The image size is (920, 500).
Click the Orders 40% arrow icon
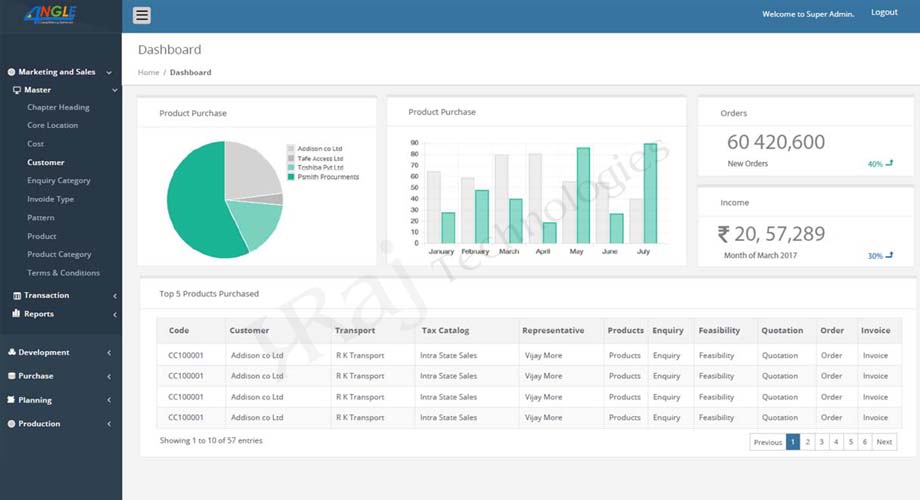889,162
